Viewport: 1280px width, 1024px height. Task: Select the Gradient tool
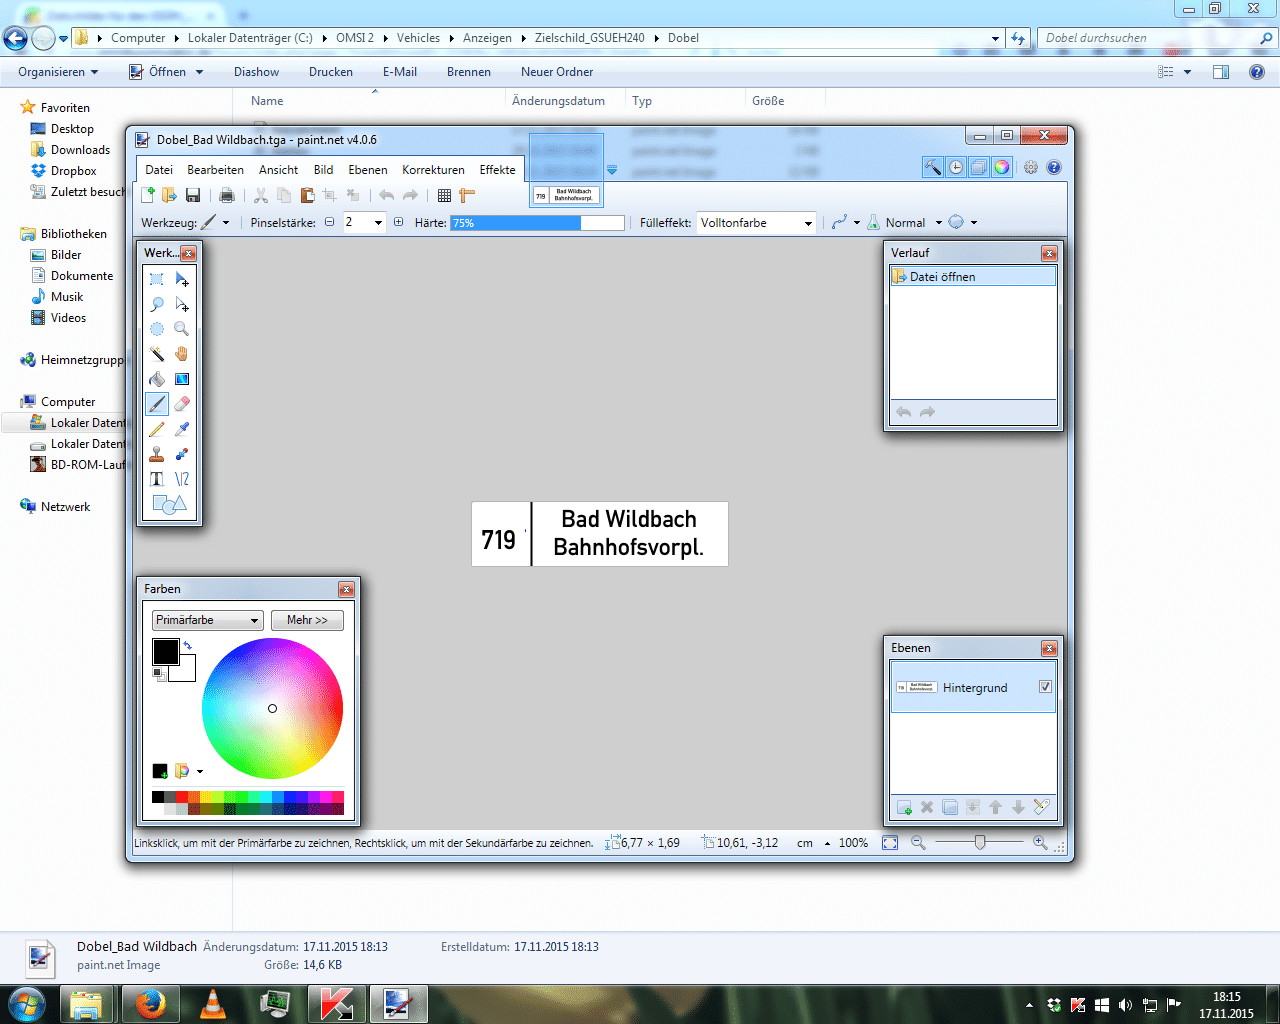[x=181, y=379]
